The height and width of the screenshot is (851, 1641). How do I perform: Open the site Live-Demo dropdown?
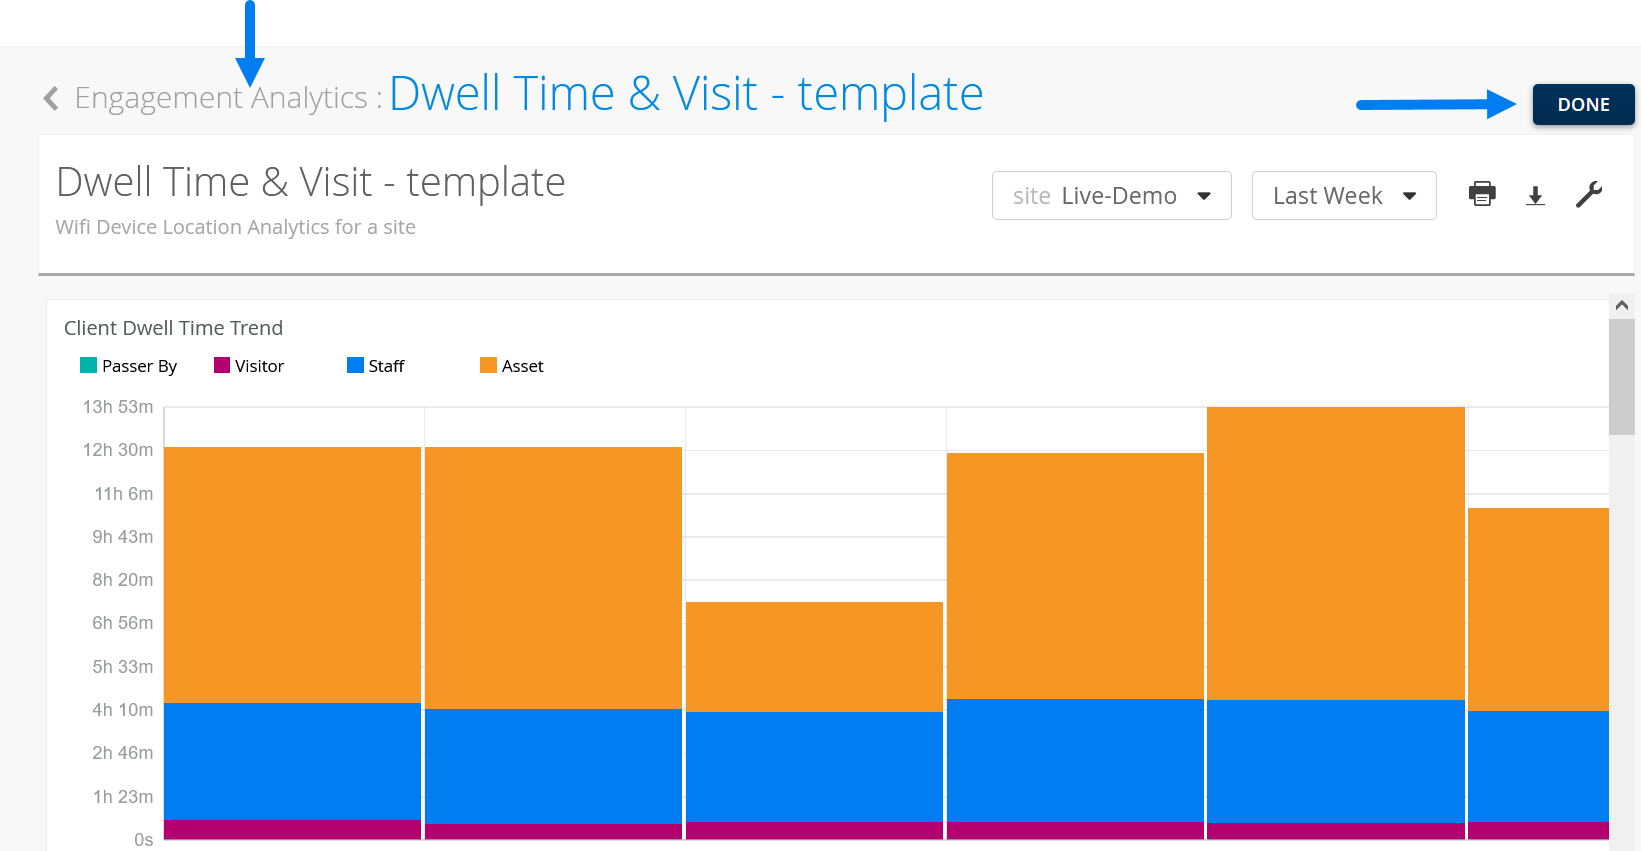pos(1111,196)
